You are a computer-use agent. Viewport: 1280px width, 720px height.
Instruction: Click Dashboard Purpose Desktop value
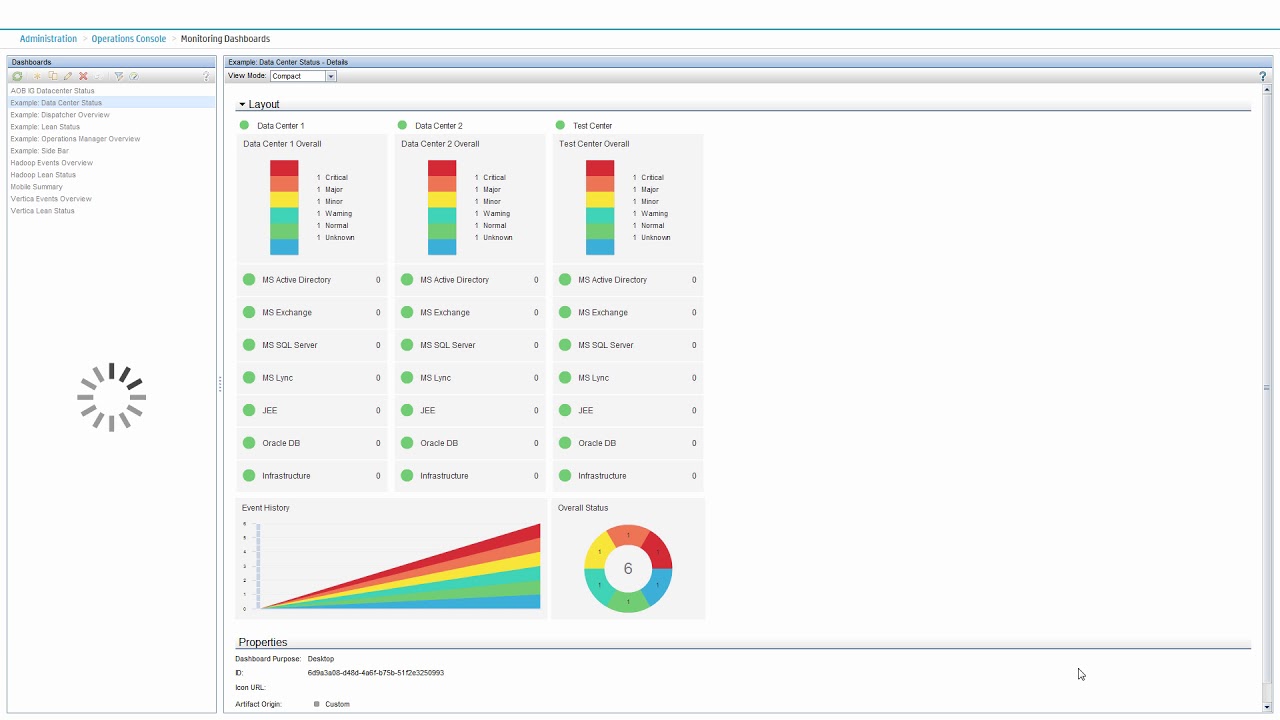pyautogui.click(x=321, y=659)
